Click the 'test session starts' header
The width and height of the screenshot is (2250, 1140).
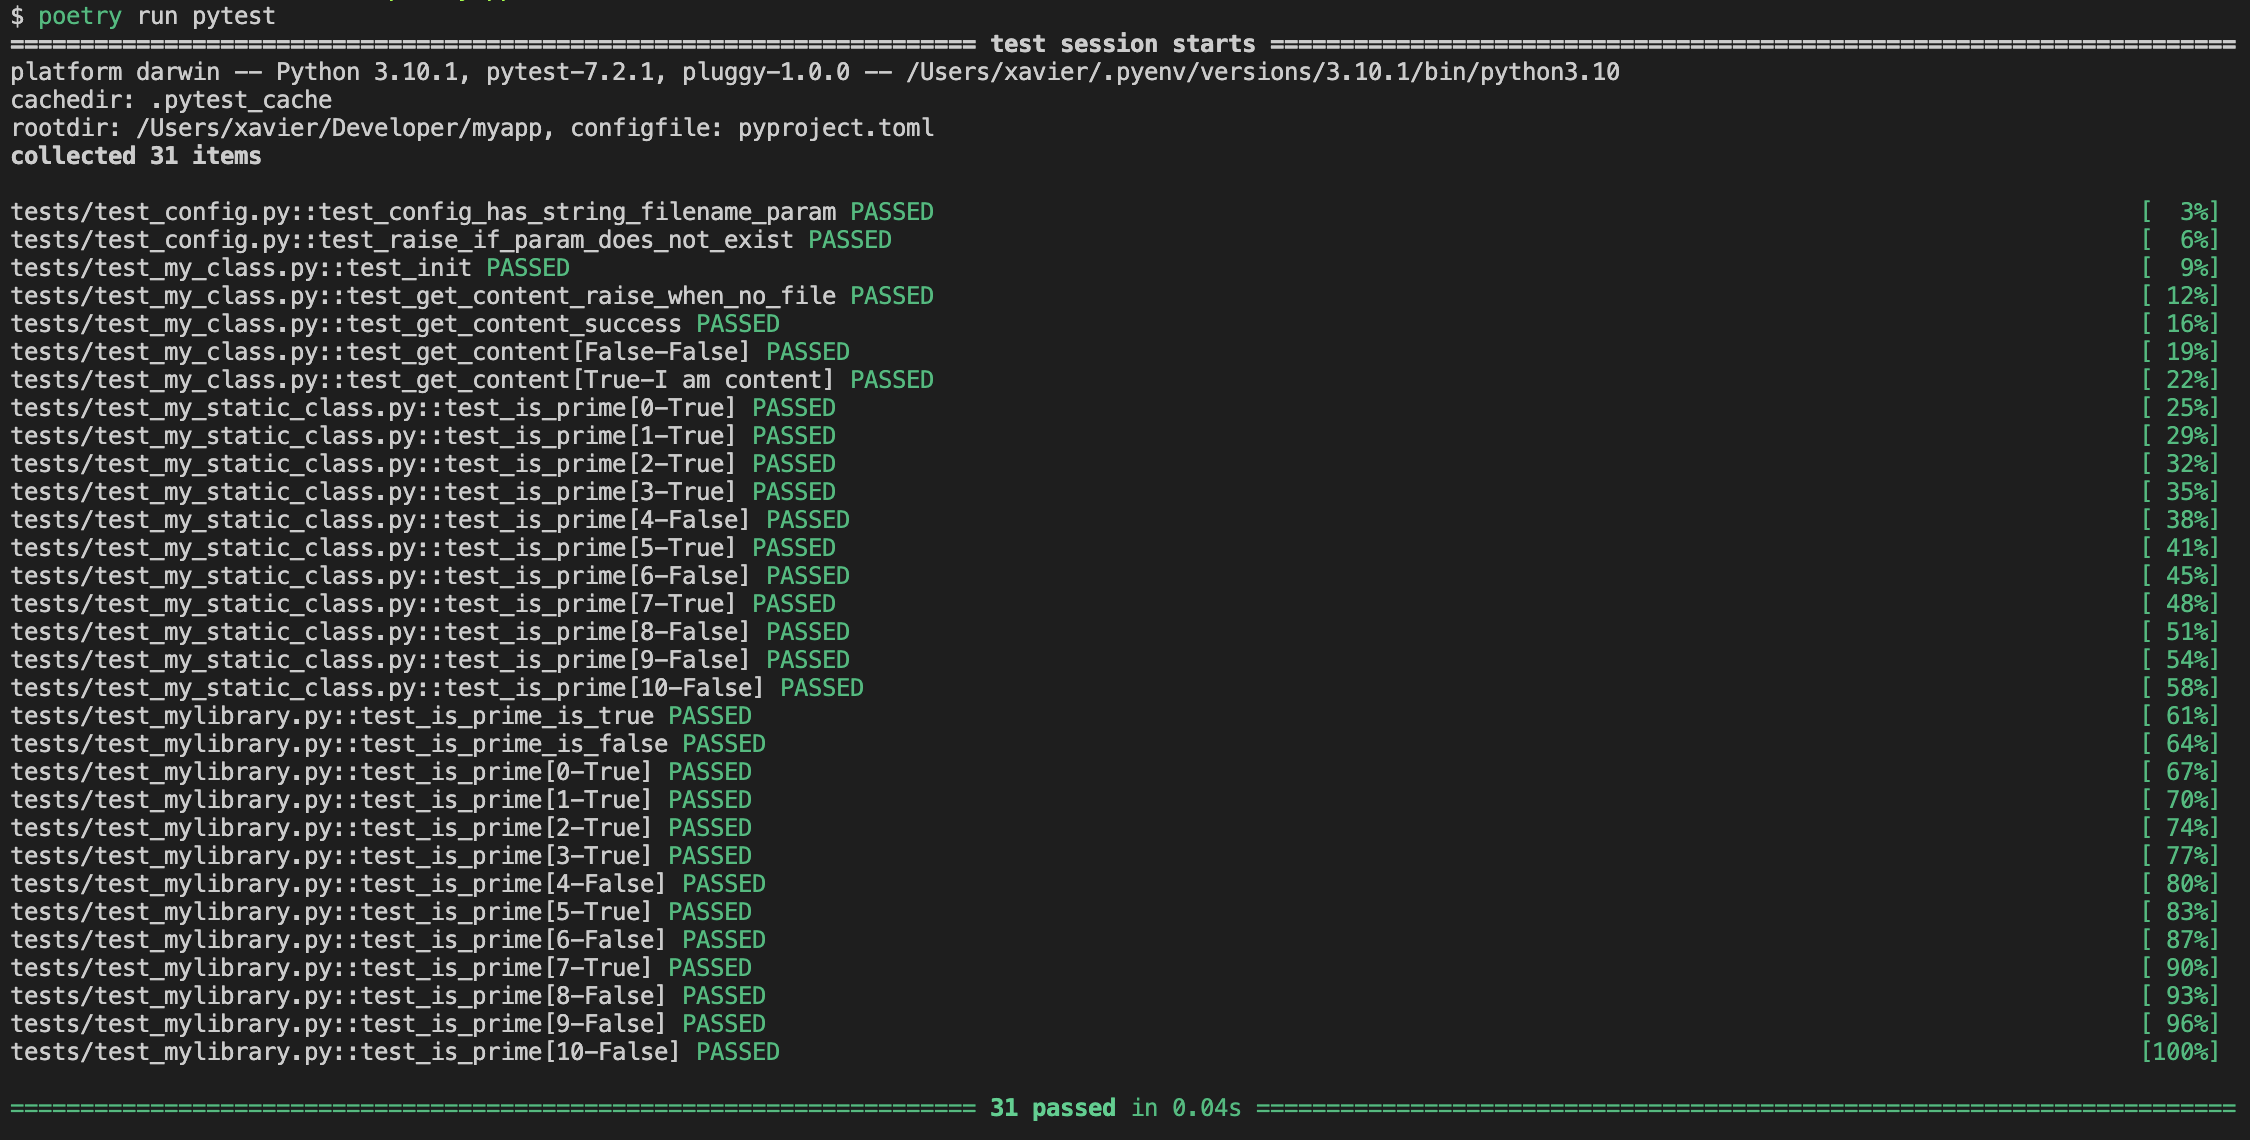tap(1122, 44)
